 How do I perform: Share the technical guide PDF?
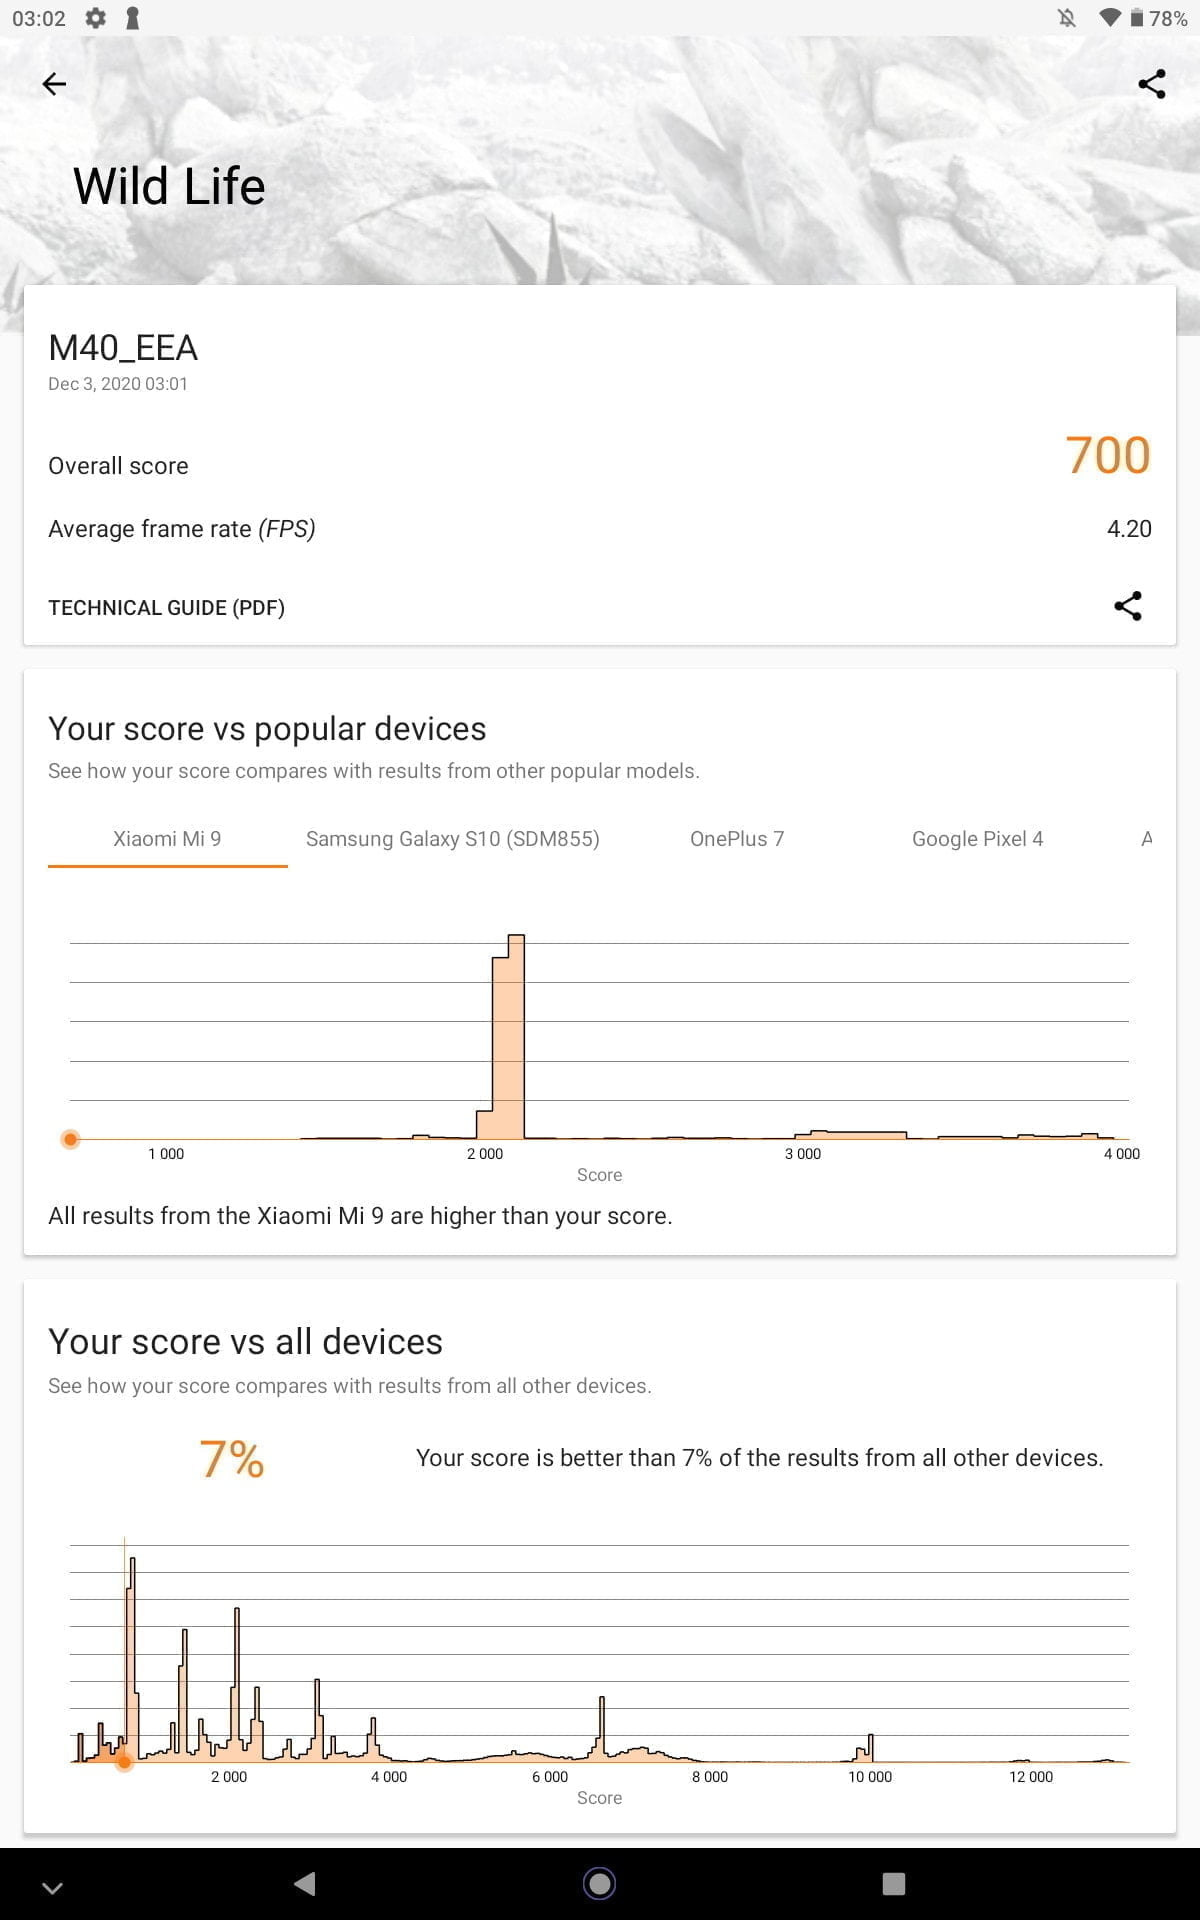[x=1128, y=606]
